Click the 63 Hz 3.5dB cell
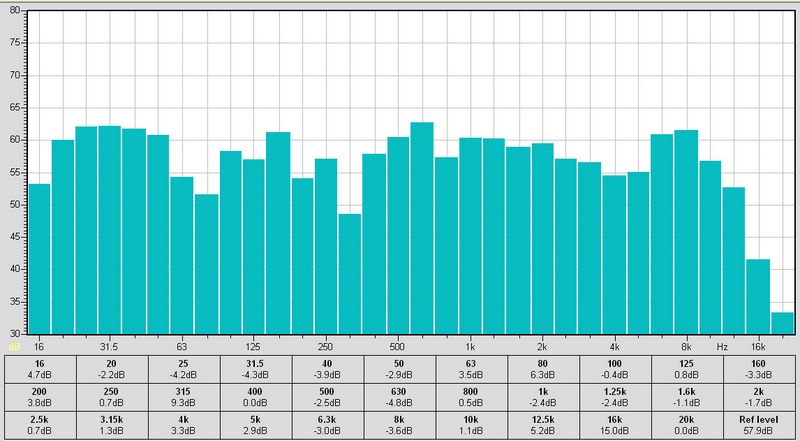Viewport: 800px width, 441px height. pyautogui.click(x=471, y=369)
